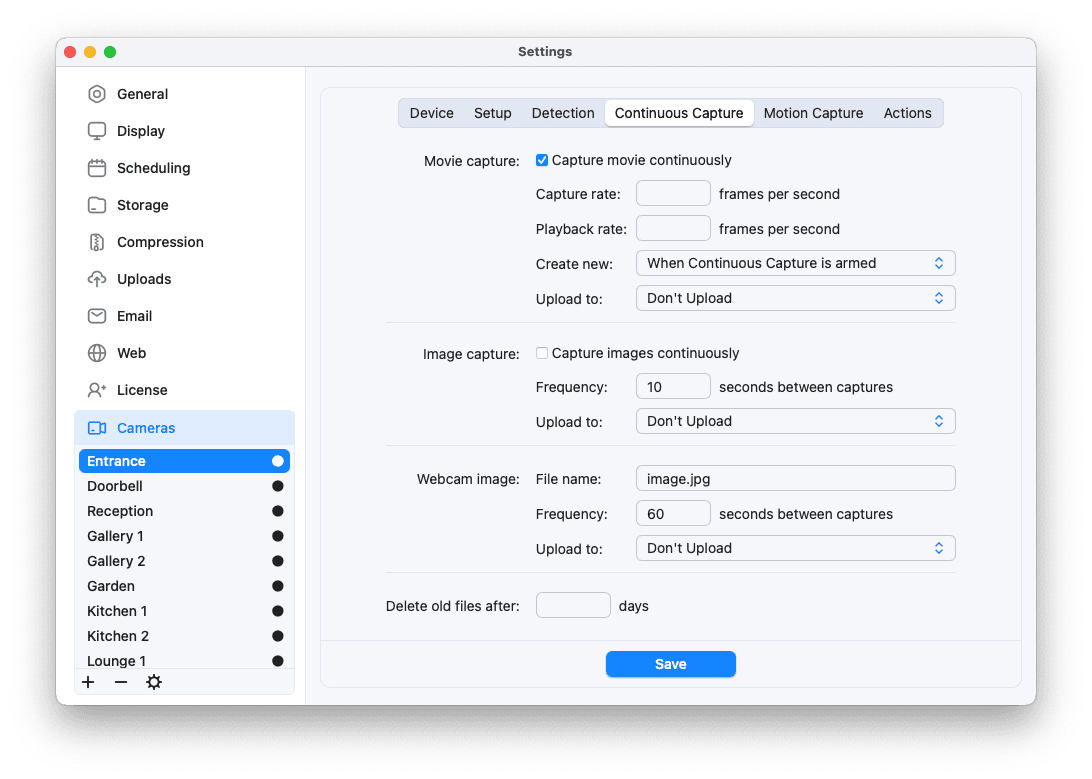Image resolution: width=1092 pixels, height=779 pixels.
Task: Click the Delete old files after field
Action: pyautogui.click(x=573, y=604)
